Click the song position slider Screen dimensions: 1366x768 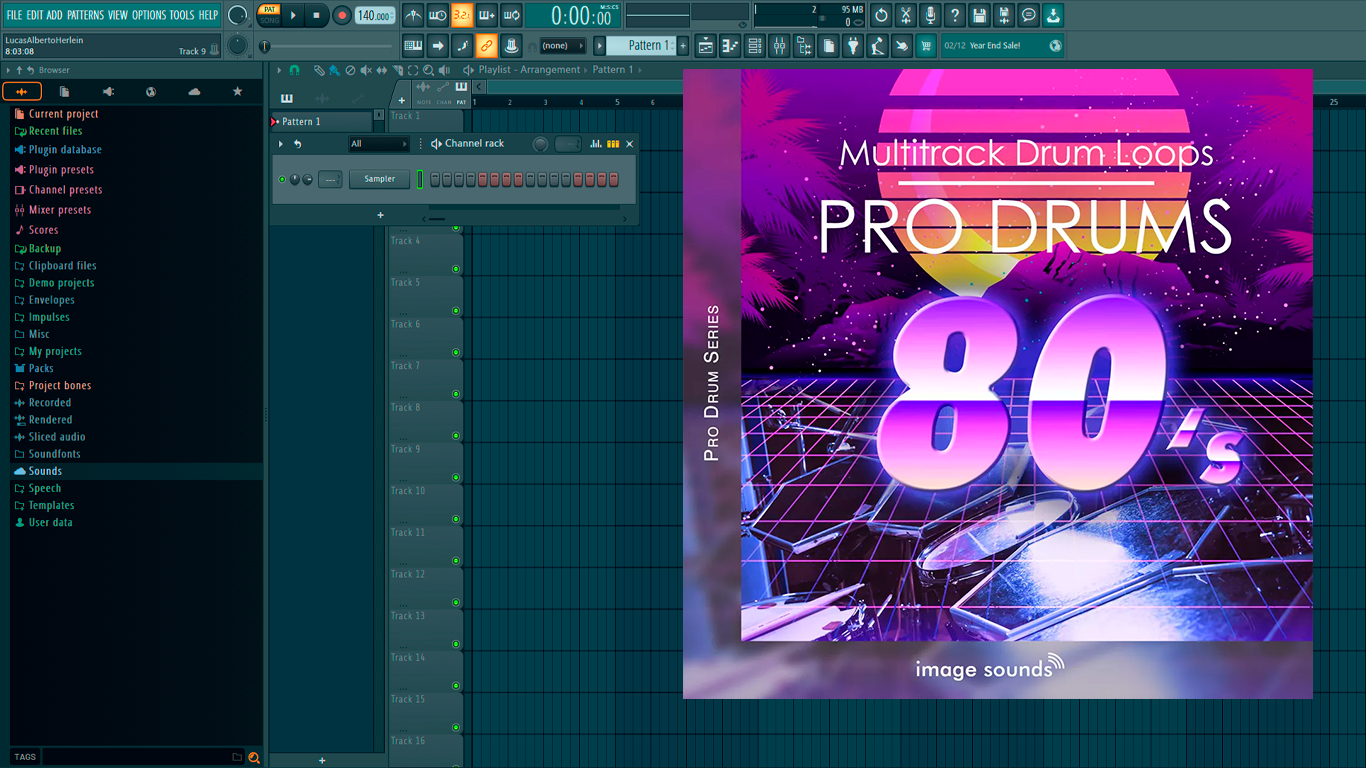tap(326, 46)
